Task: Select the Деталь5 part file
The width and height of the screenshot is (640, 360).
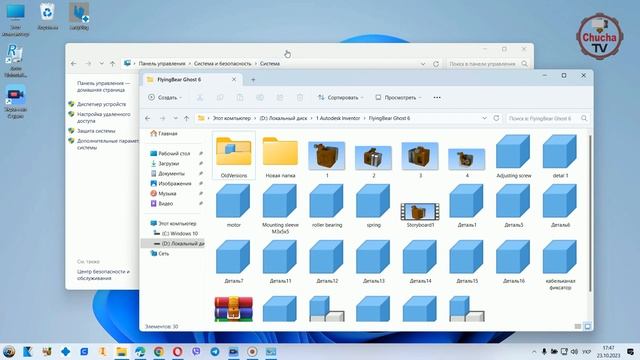Action: point(513,205)
